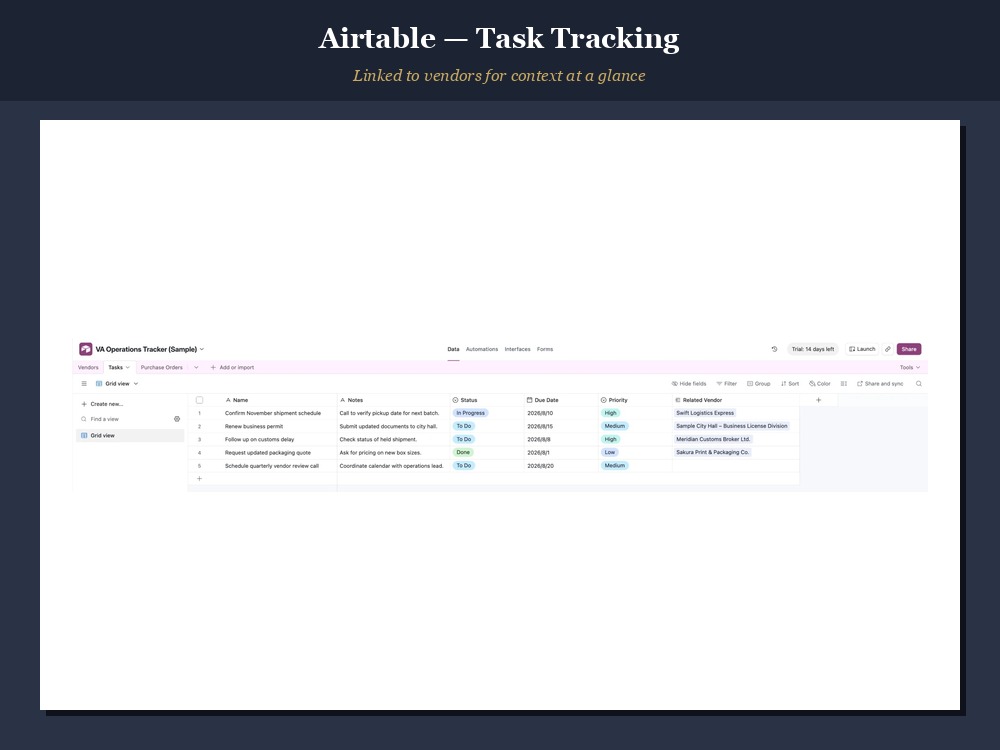Viewport: 1000px width, 750px height.
Task: Click the due date 2026/8/20 cell
Action: point(561,466)
